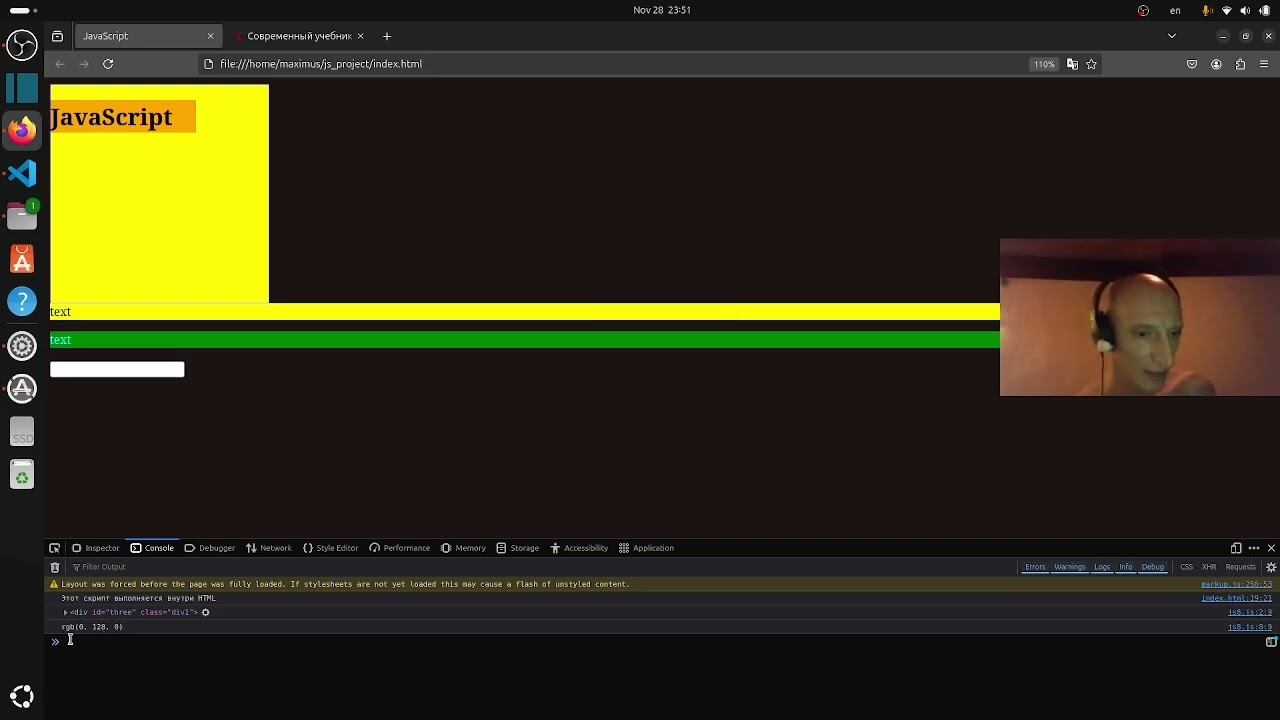The width and height of the screenshot is (1280, 720).
Task: Switch to the Memory tab
Action: (x=463, y=548)
